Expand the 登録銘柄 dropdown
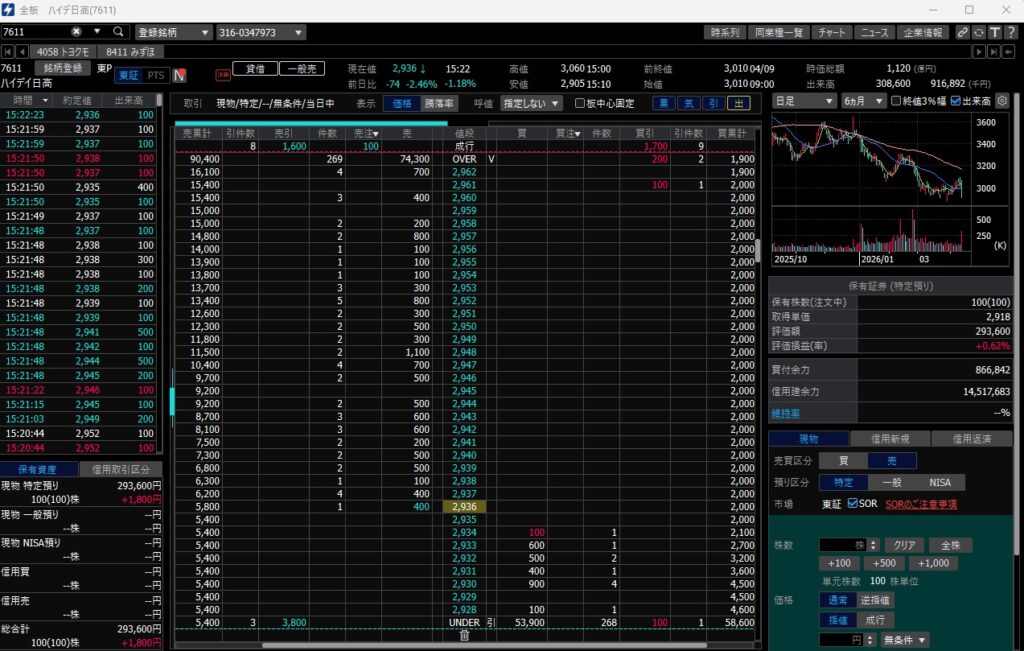 (173, 32)
